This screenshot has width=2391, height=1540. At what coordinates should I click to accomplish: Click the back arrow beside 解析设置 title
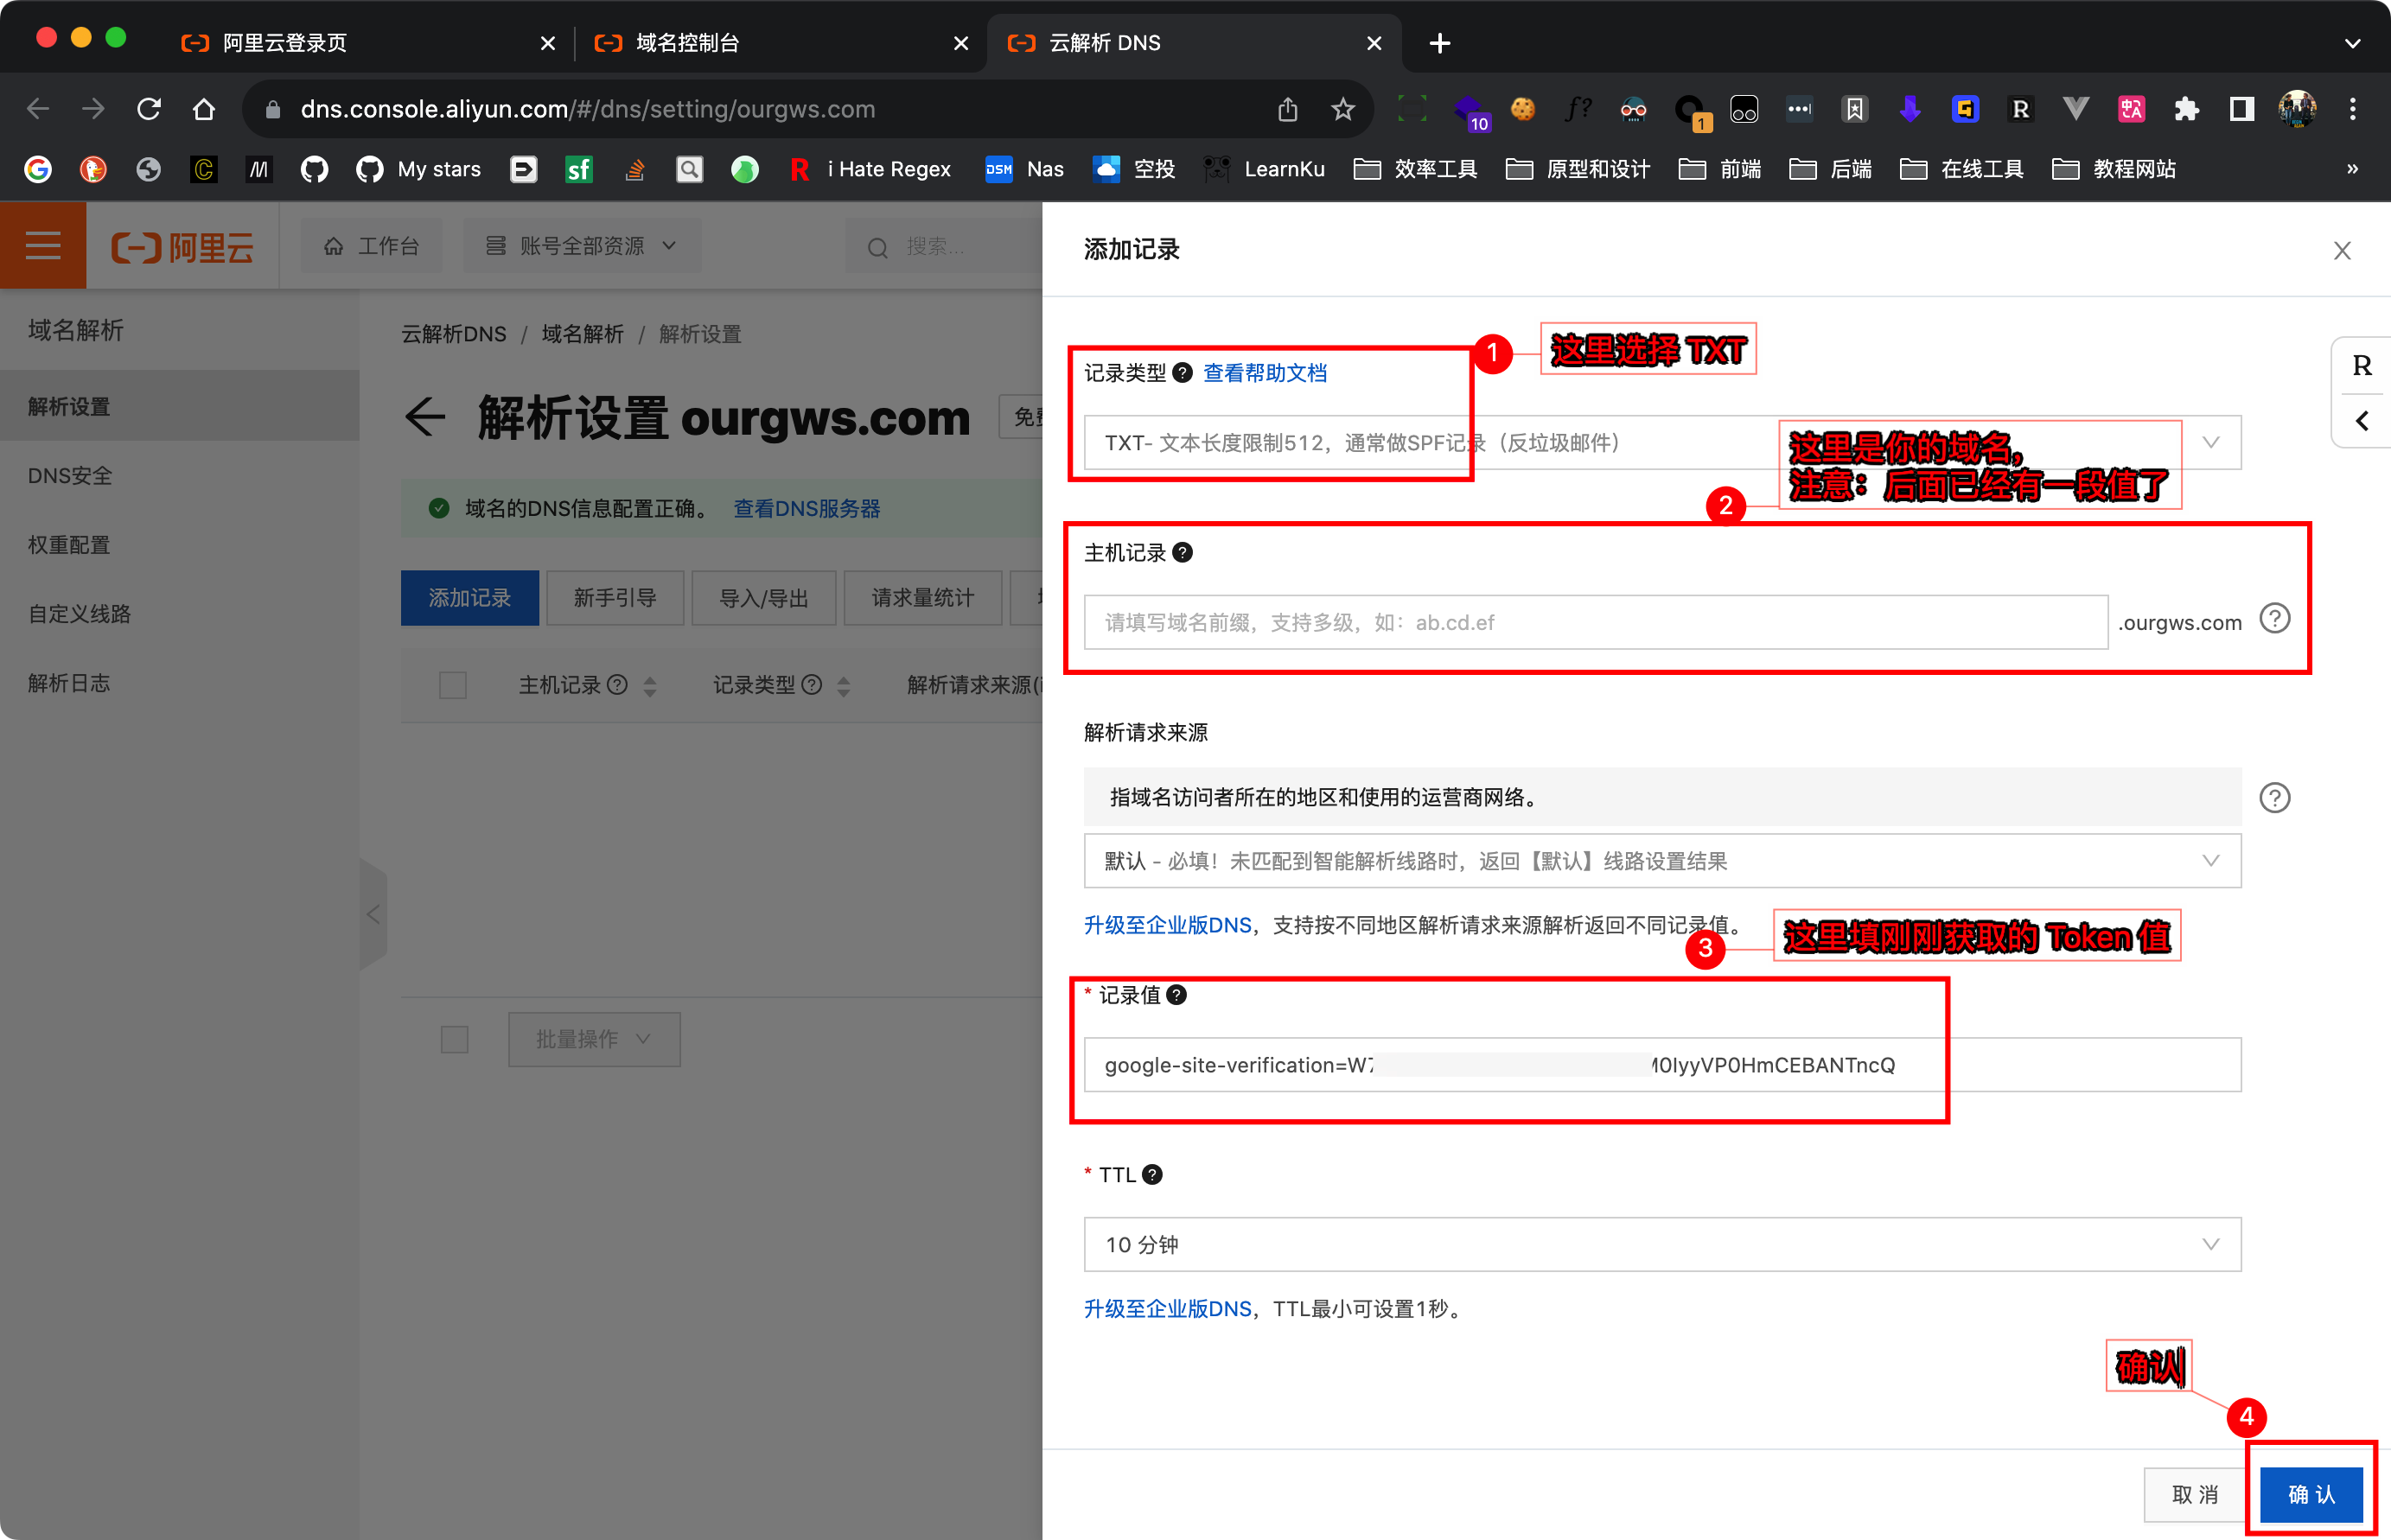coord(425,417)
